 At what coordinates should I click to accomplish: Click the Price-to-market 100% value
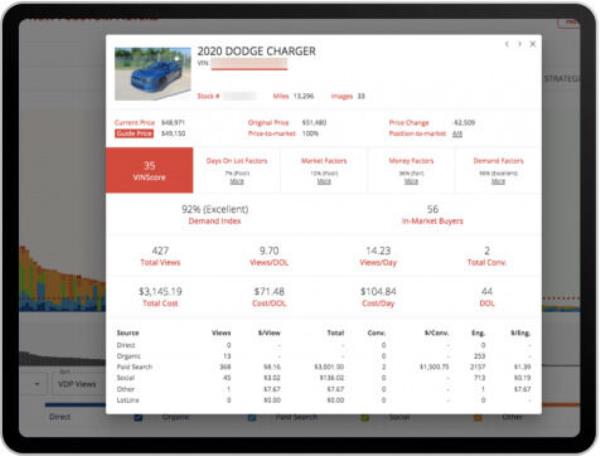310,134
